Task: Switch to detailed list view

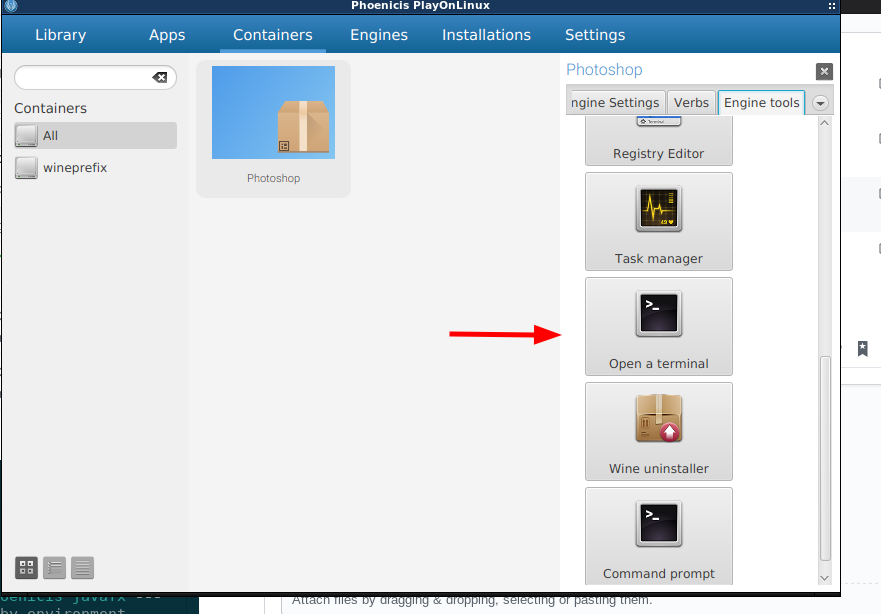Action: click(x=55, y=567)
